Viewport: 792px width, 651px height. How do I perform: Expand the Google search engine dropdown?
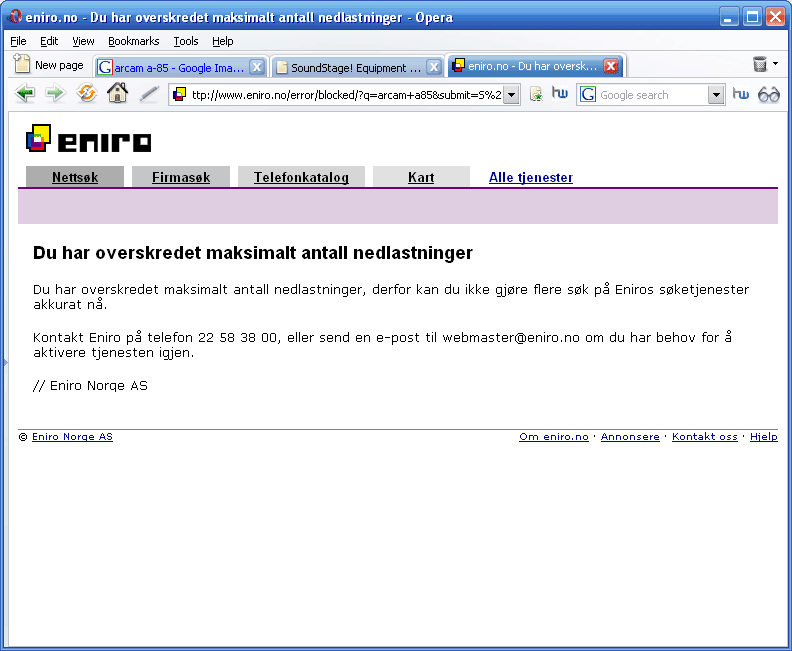pyautogui.click(x=716, y=95)
